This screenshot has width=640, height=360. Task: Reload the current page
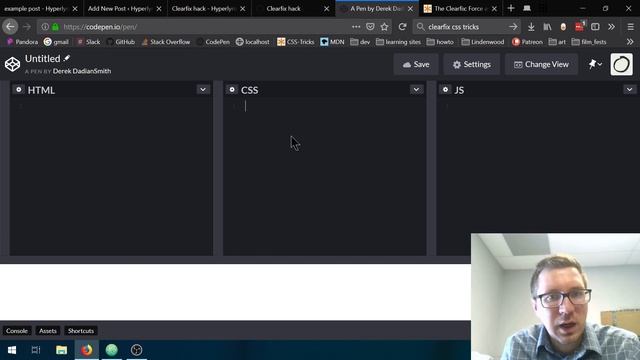pos(402,27)
